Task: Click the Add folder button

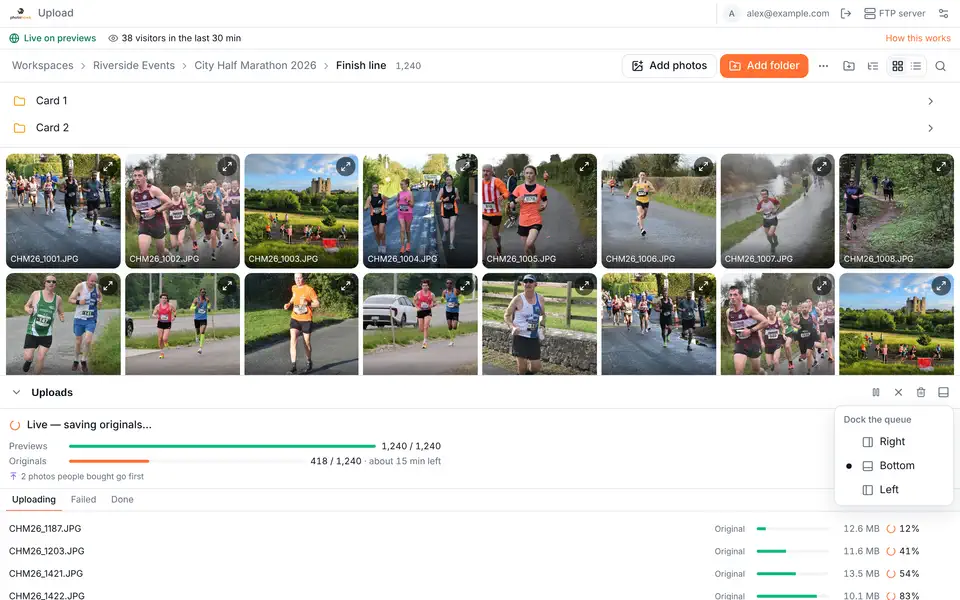Action: pyautogui.click(x=764, y=66)
